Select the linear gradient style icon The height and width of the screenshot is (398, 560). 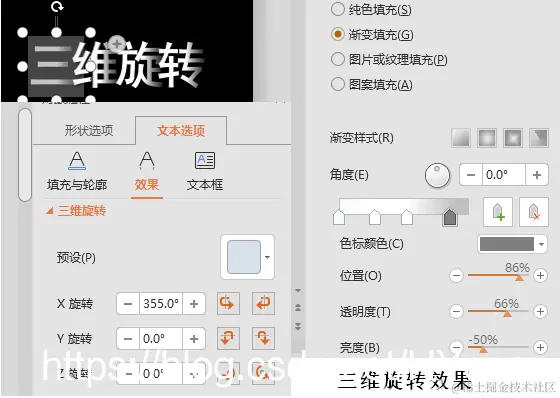[x=461, y=138]
